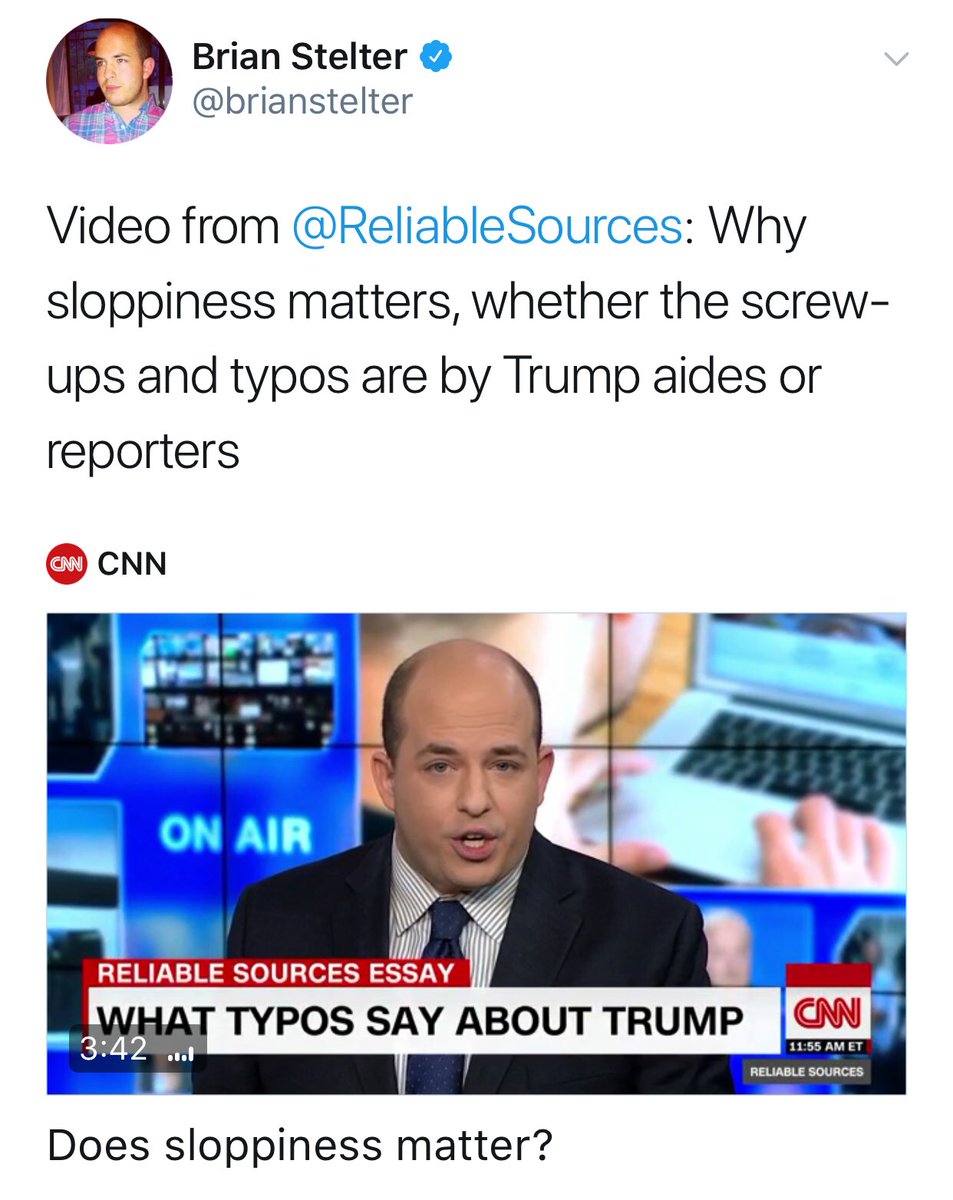Screen dimensions: 953x1200
Task: Open the @brianstelter handle
Action: [302, 102]
